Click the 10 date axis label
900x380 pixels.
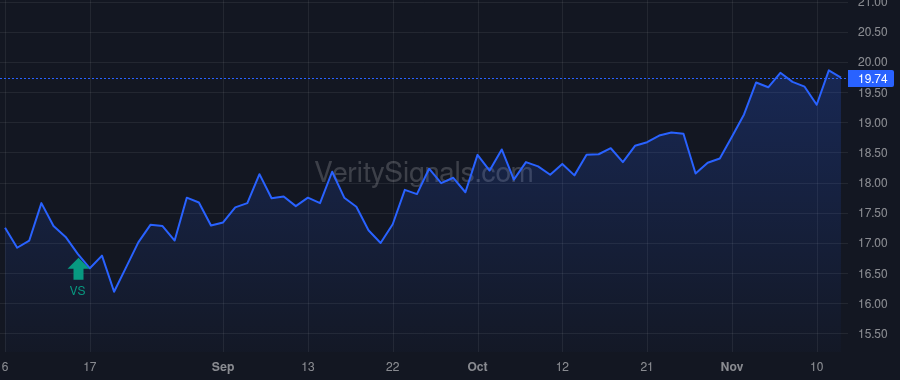[817, 367]
